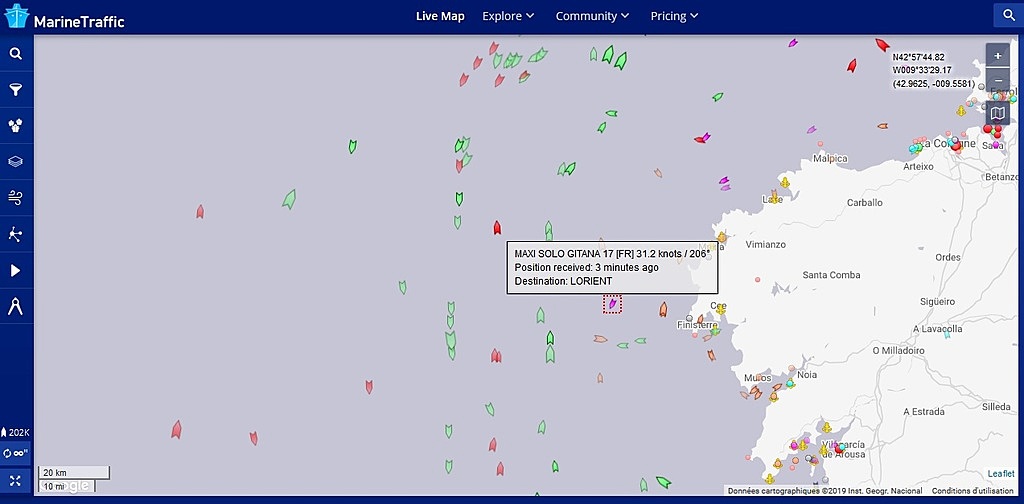
Task: Zoom in with the plus button
Action: tap(997, 56)
